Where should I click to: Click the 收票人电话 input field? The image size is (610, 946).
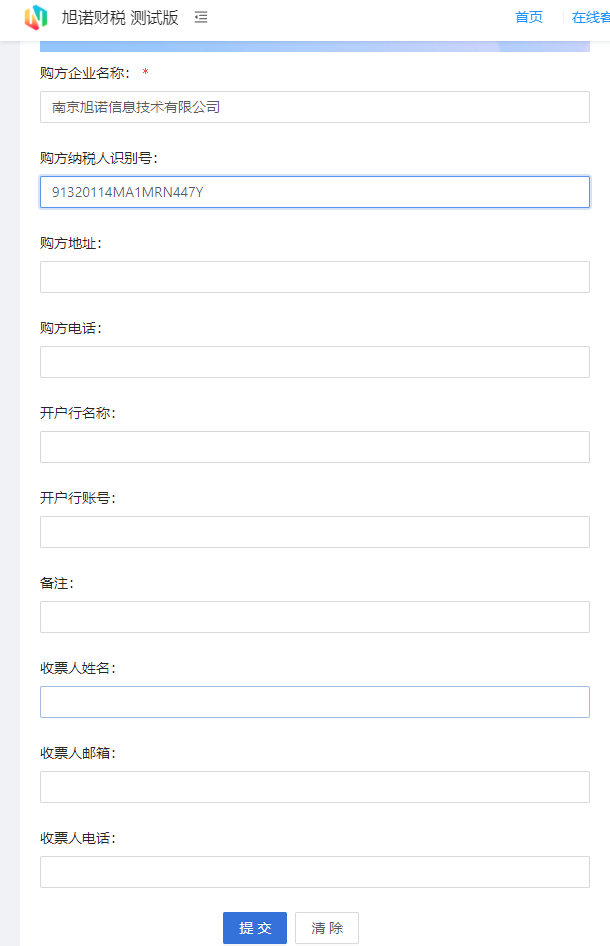click(x=314, y=872)
